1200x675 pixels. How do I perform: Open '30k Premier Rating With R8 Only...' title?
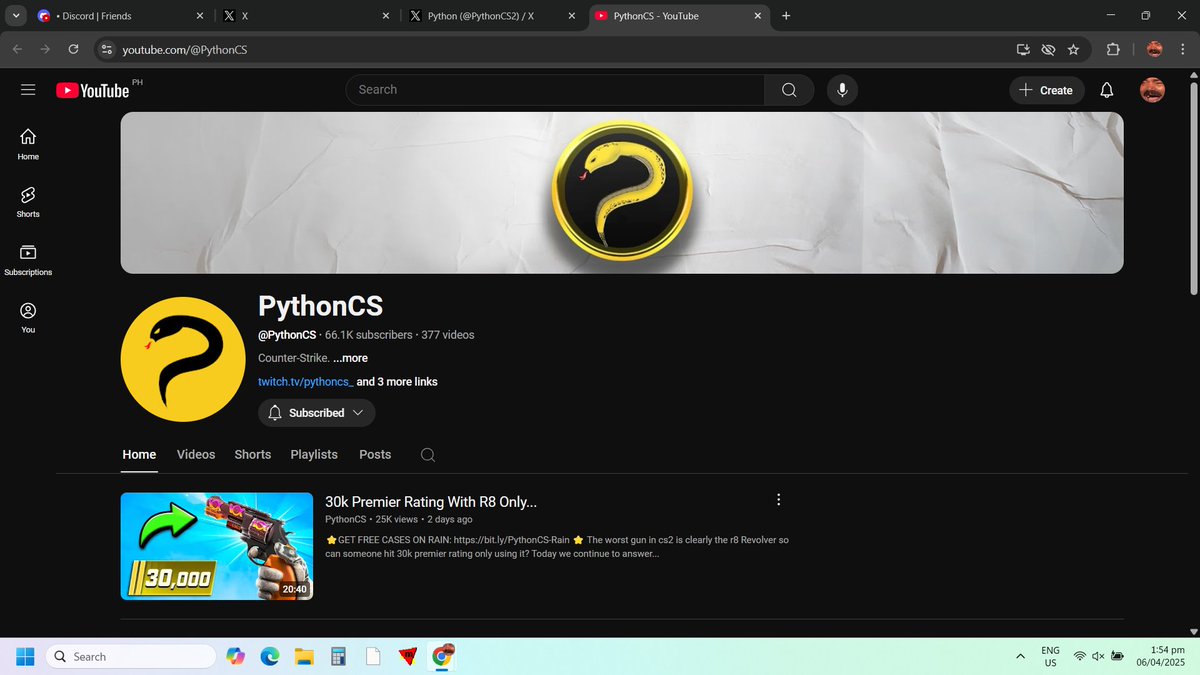(x=431, y=502)
